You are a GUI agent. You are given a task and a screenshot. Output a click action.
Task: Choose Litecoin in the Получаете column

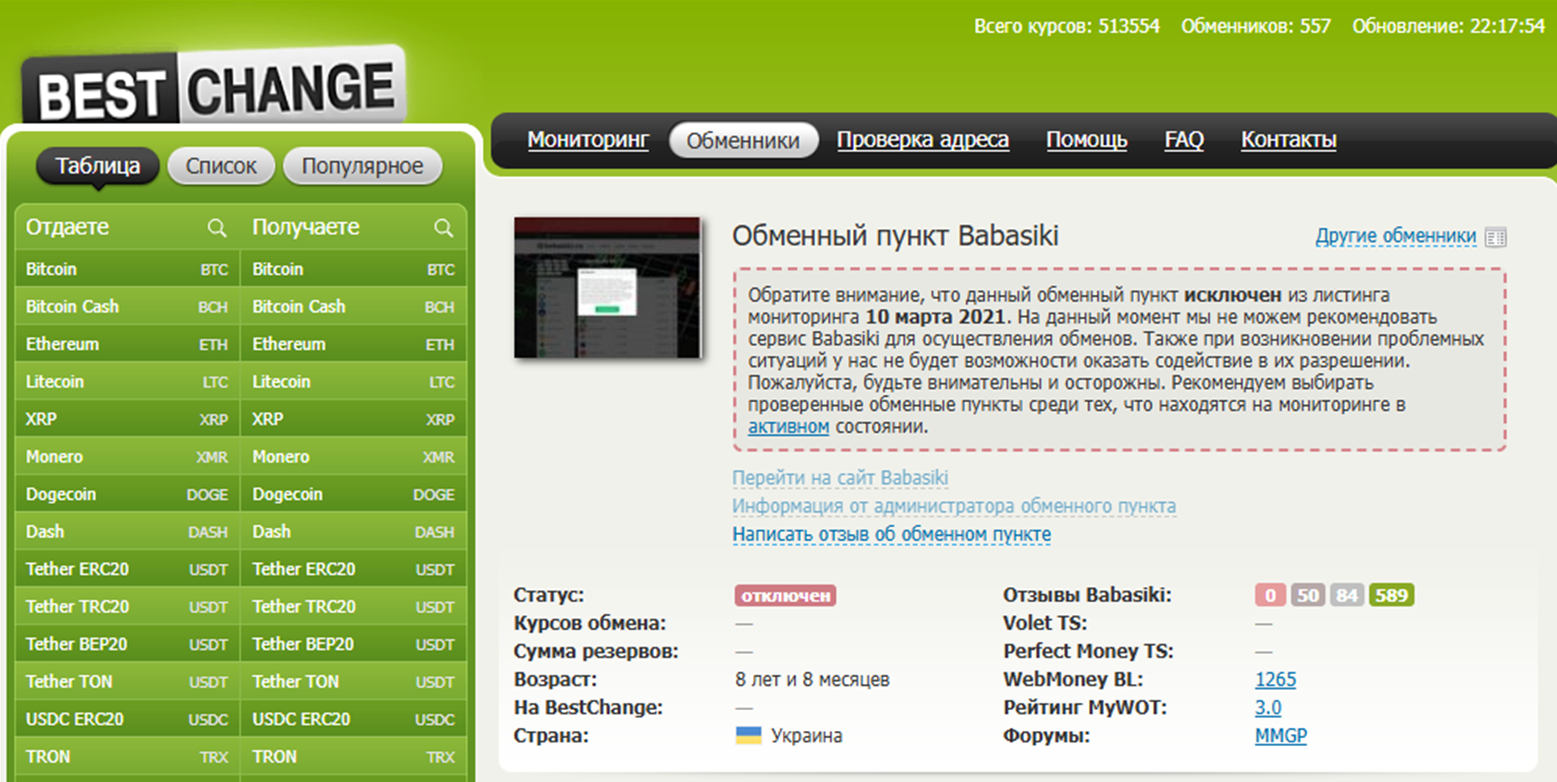(x=354, y=382)
